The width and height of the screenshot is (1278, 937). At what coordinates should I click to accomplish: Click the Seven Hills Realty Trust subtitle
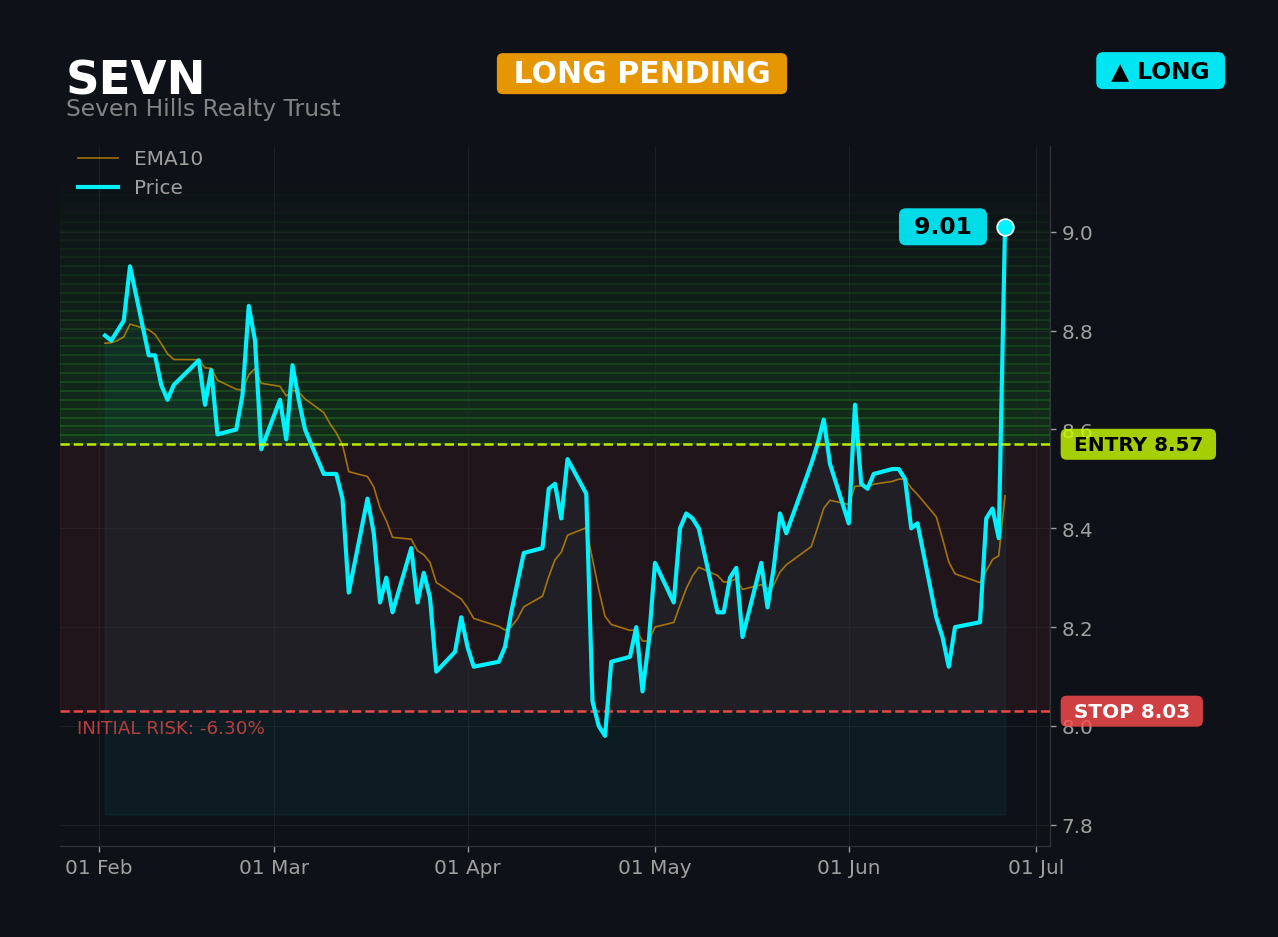pos(203,109)
